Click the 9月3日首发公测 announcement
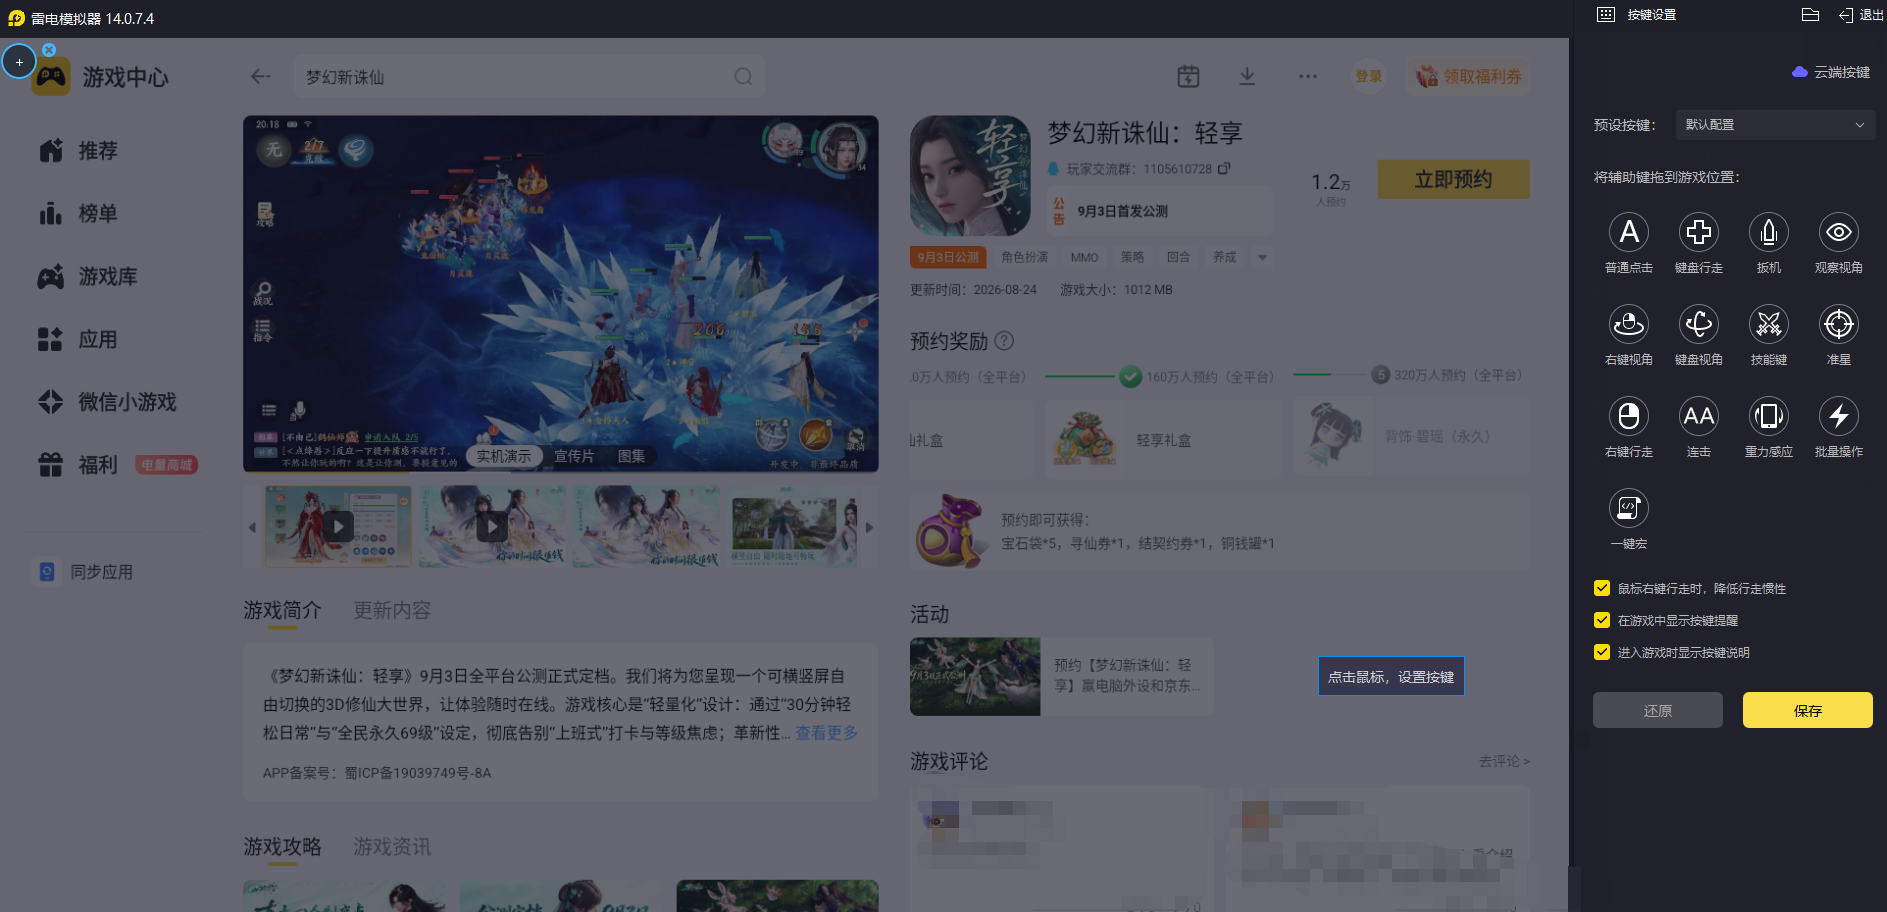 (x=1160, y=211)
